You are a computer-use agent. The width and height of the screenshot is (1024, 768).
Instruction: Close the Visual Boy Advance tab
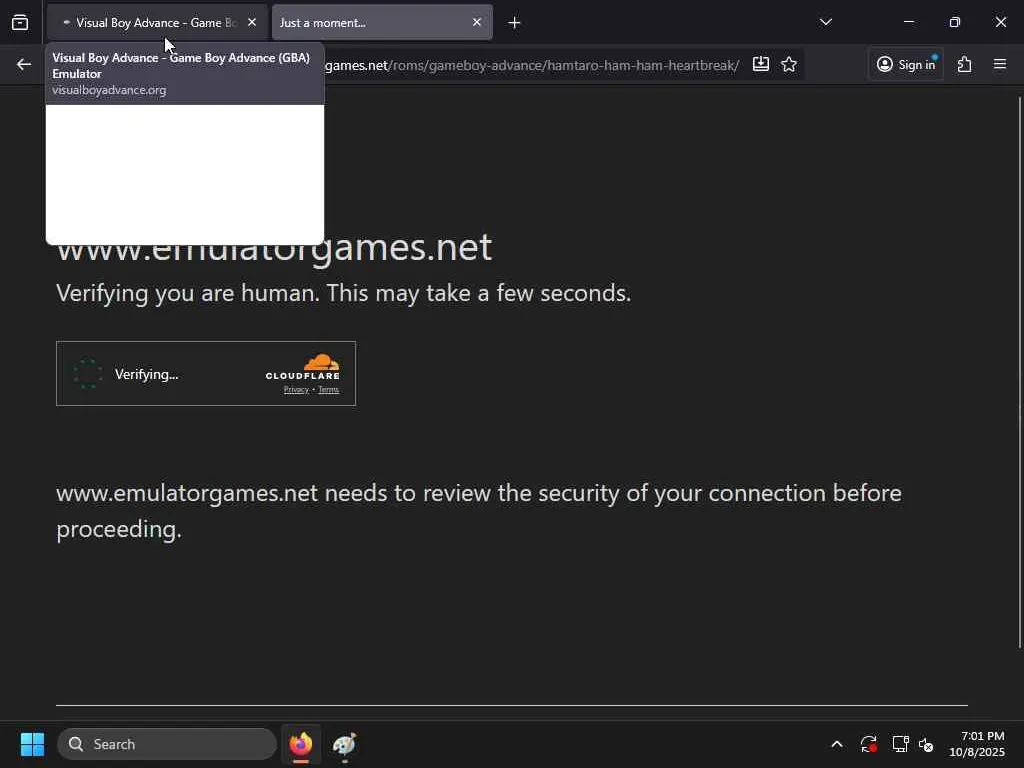252,22
